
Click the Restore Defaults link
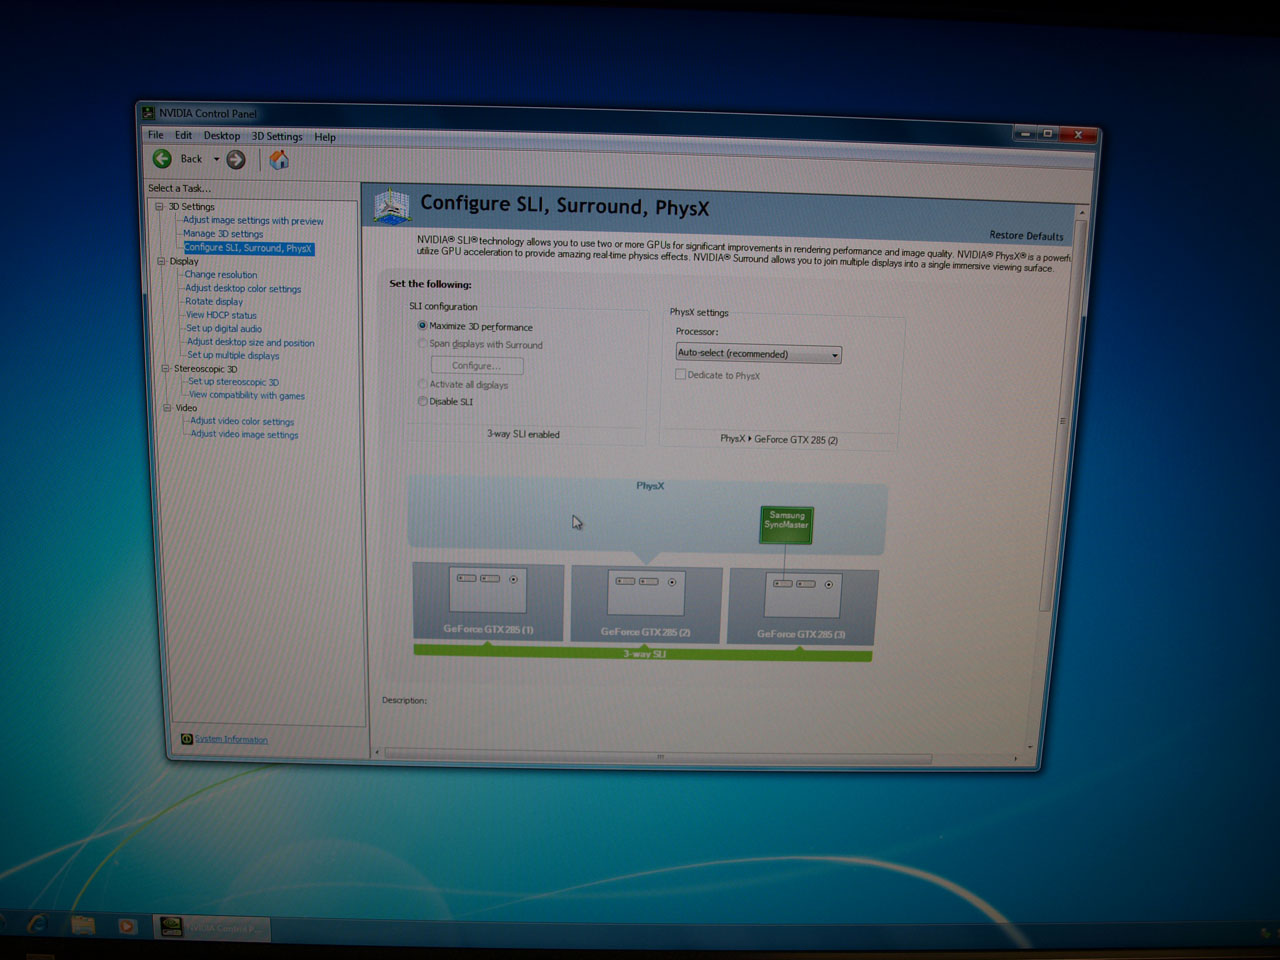tap(1026, 235)
